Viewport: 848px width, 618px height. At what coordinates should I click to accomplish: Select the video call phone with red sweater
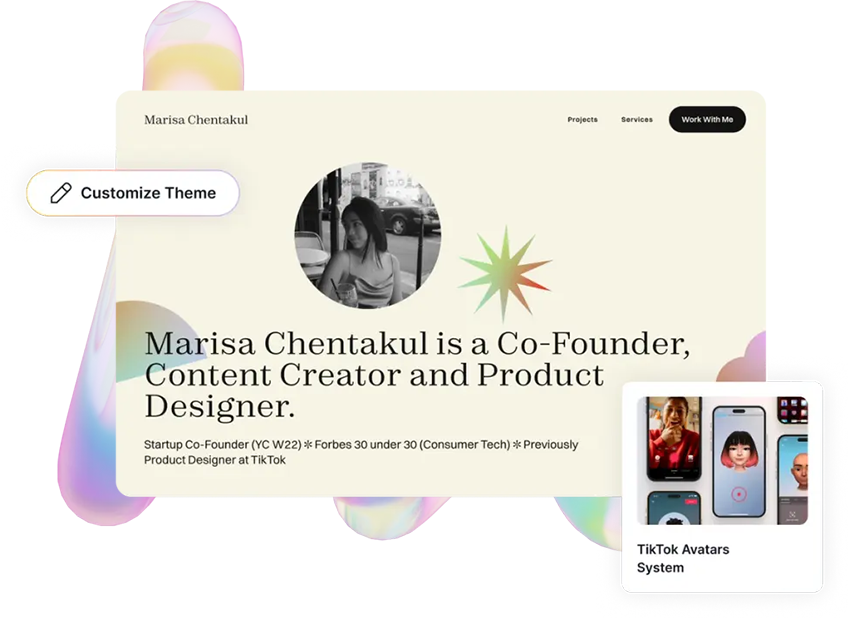click(x=674, y=438)
